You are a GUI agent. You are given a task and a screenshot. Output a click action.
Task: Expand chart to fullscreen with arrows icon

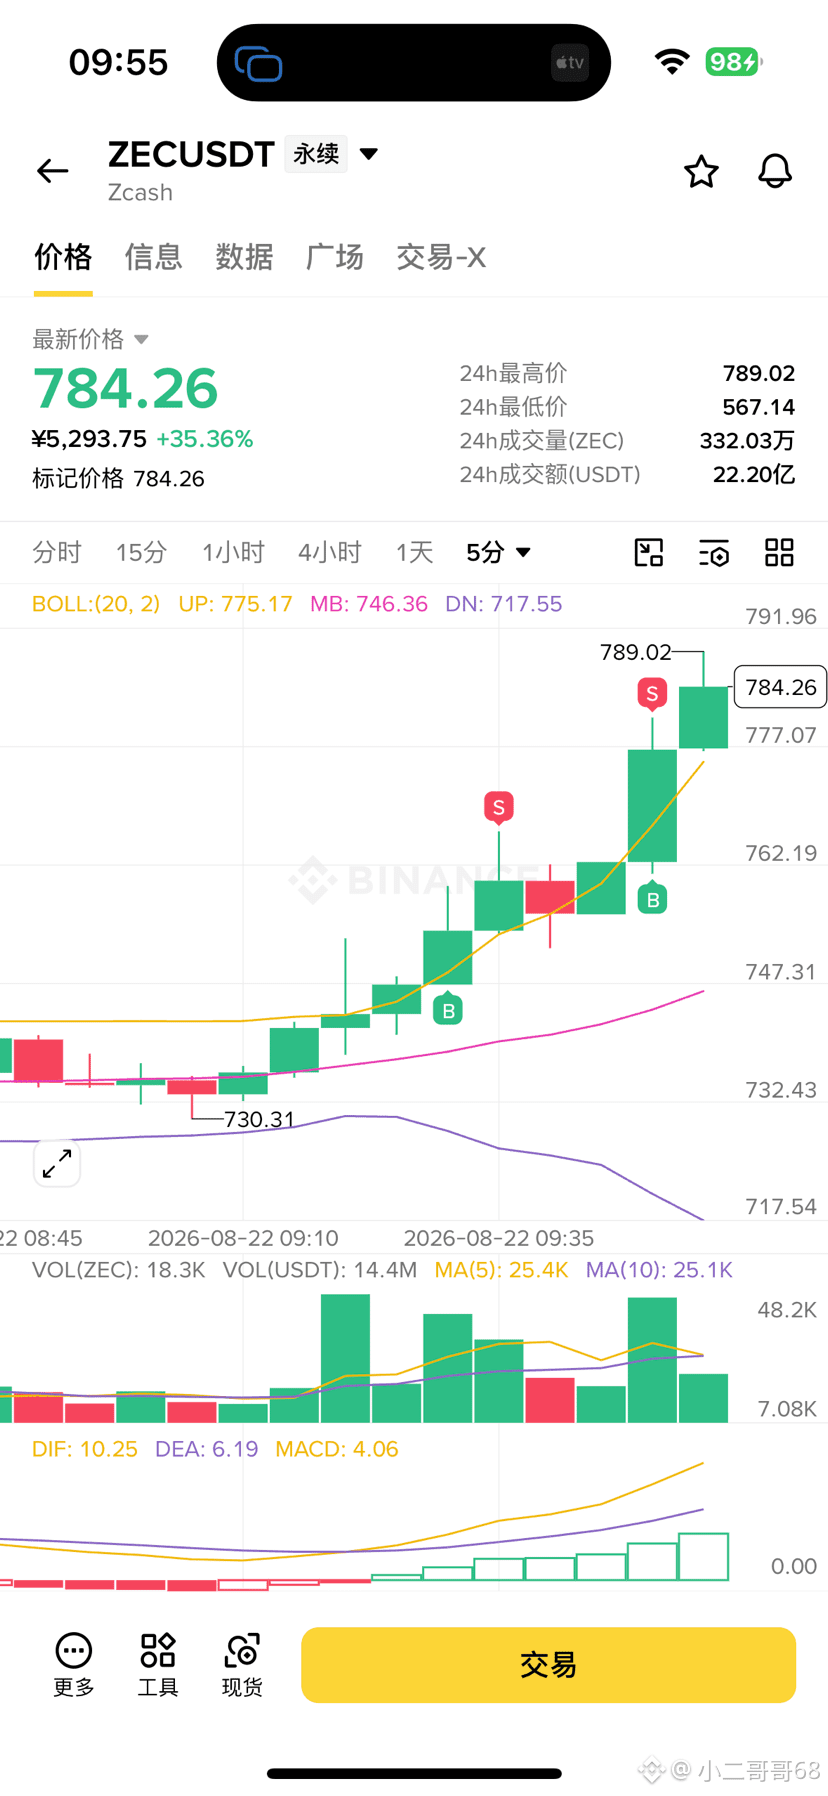[57, 1163]
